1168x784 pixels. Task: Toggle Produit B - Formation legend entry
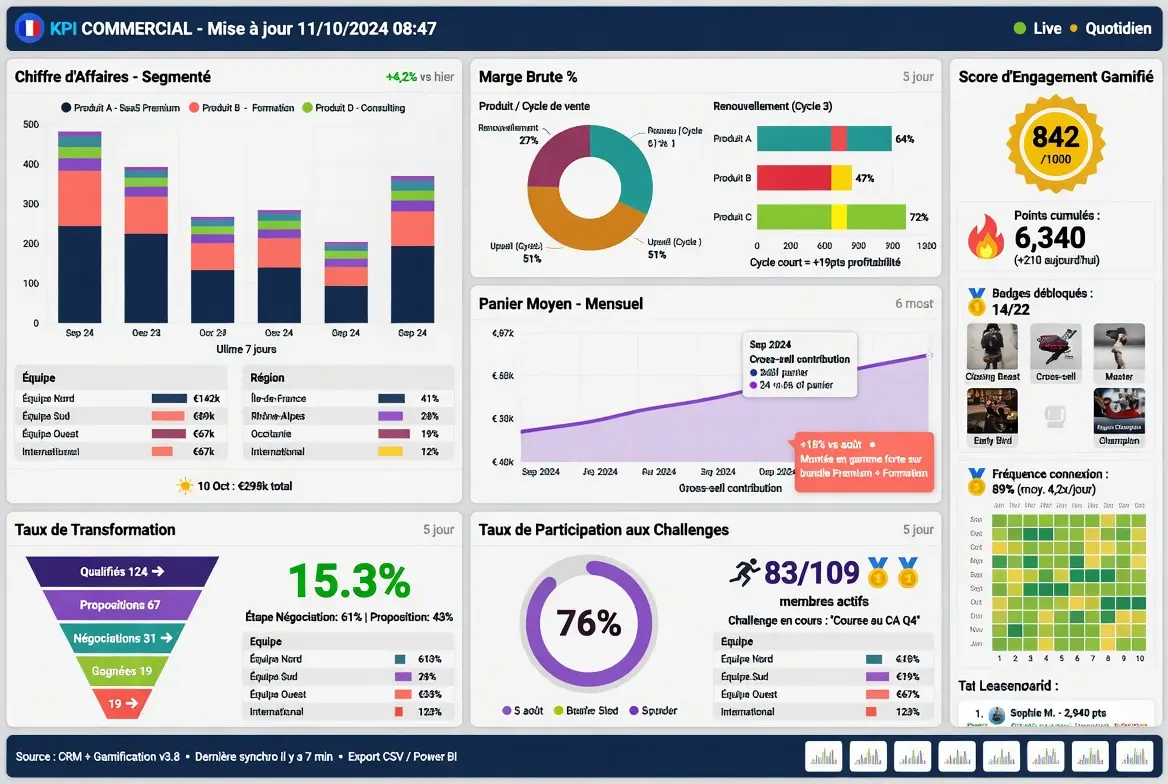(241, 107)
